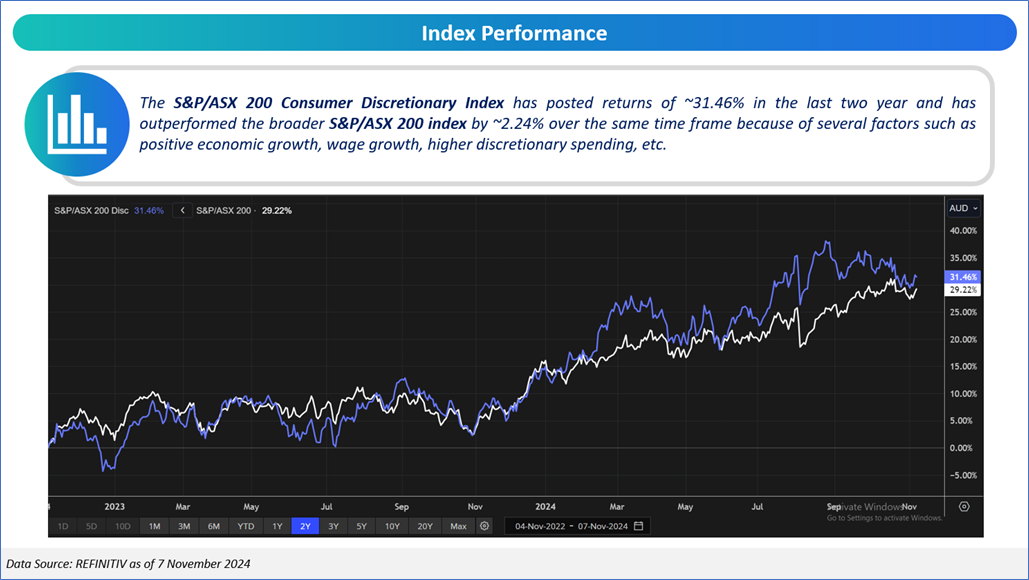The image size is (1029, 580).
Task: Click the white 29.22% axis price tag
Action: tap(963, 289)
